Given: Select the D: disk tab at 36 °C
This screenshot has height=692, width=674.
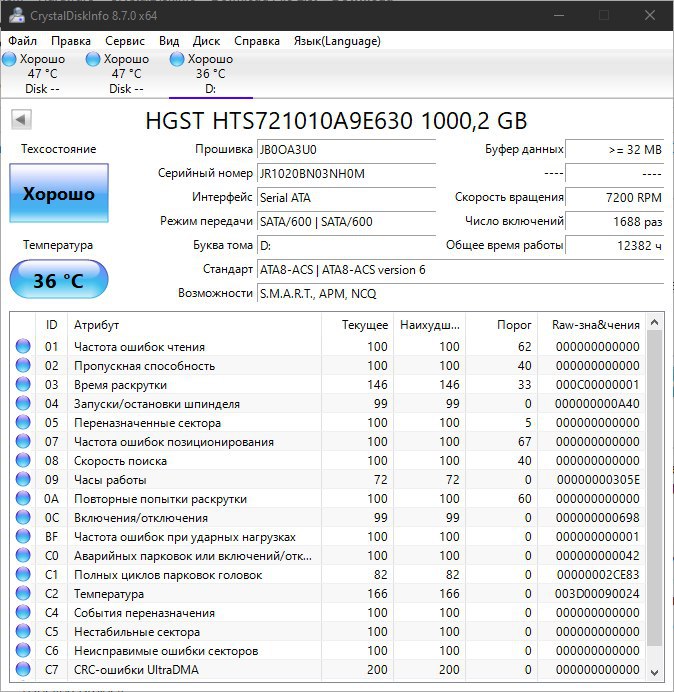Looking at the screenshot, I should click(x=211, y=74).
